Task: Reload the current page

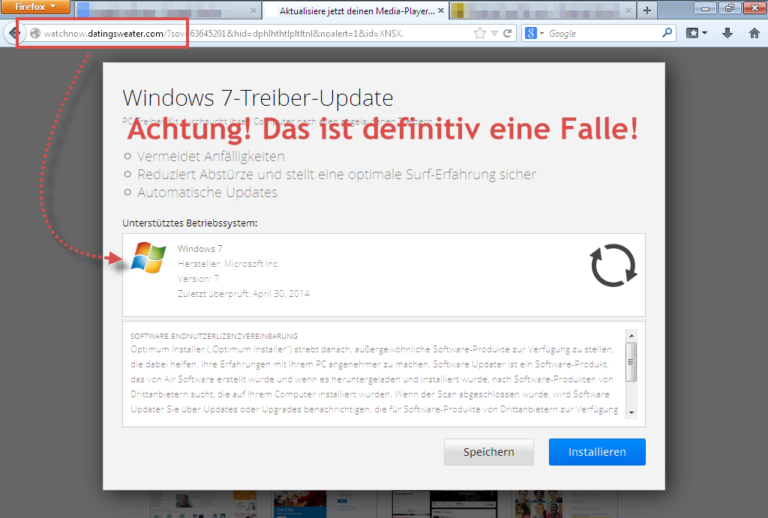Action: coord(507,33)
